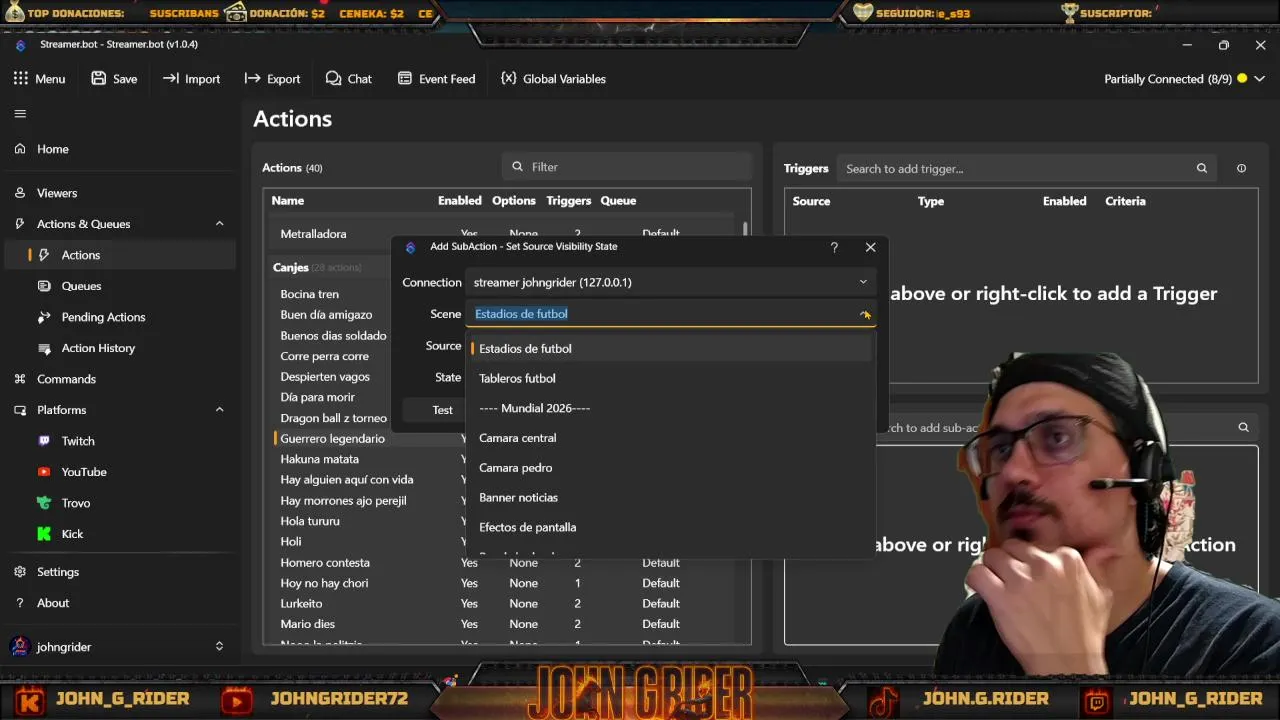This screenshot has height=720, width=1280.
Task: Open the Connection dropdown
Action: click(670, 283)
